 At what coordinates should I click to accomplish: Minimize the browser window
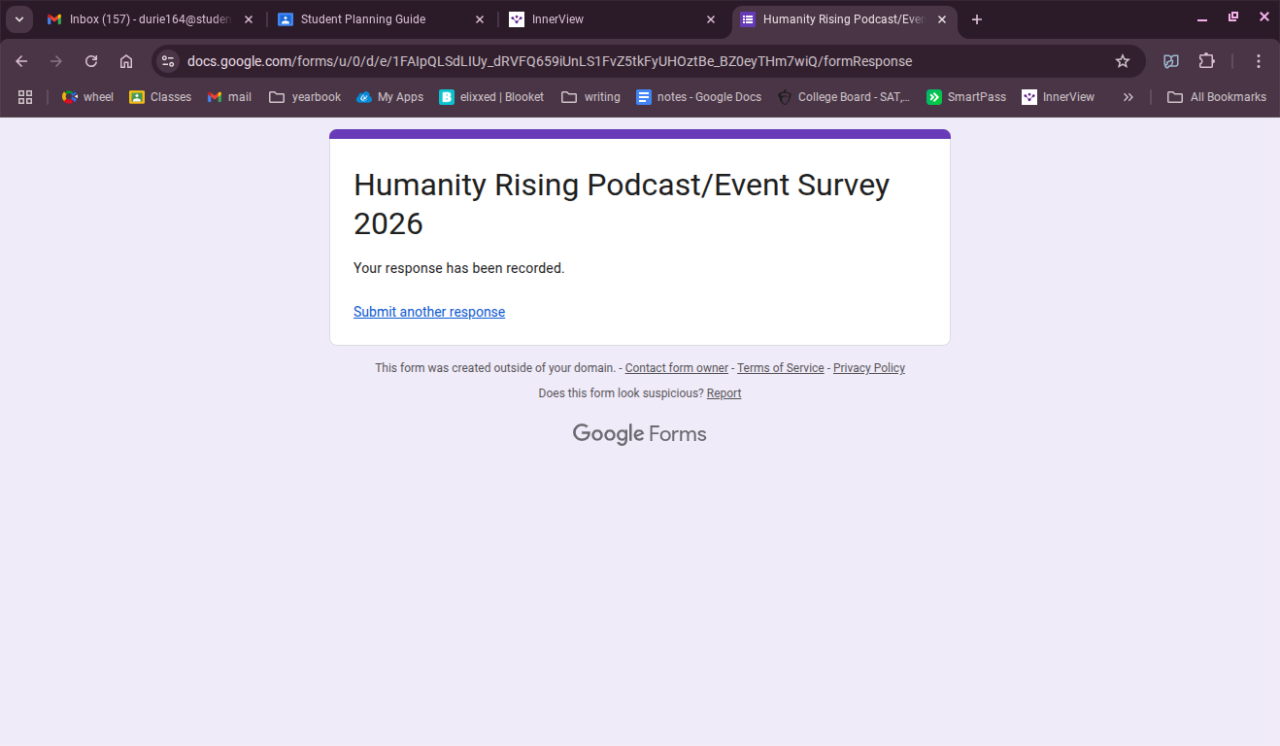point(1202,19)
